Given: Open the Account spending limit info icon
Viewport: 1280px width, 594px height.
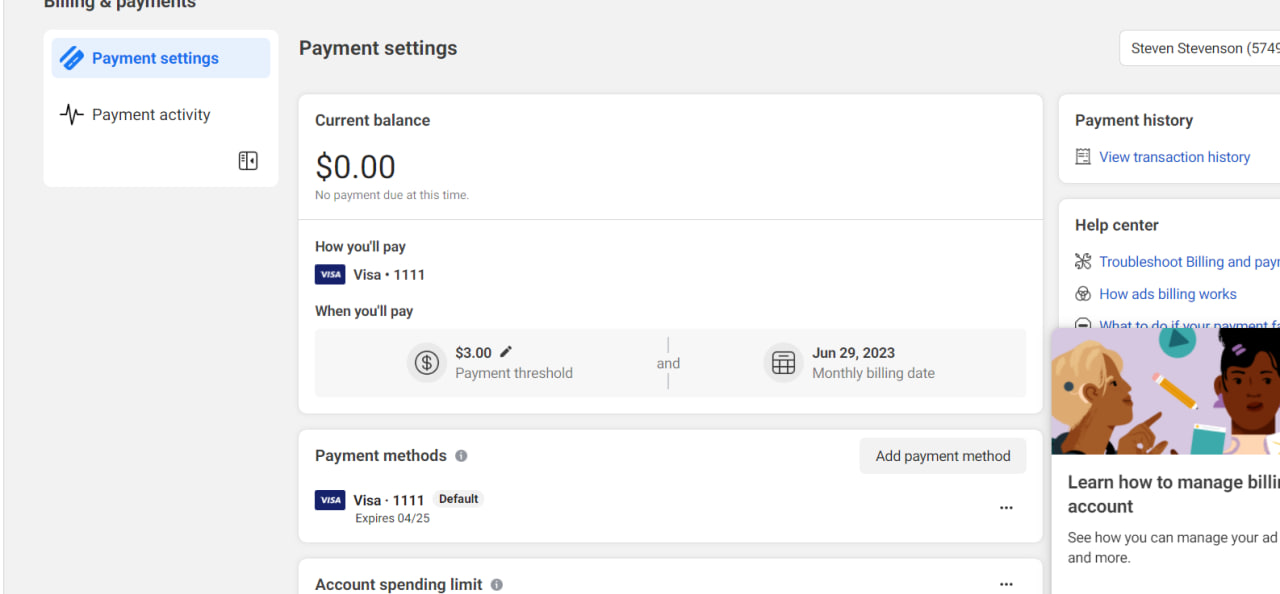Looking at the screenshot, I should pos(497,585).
